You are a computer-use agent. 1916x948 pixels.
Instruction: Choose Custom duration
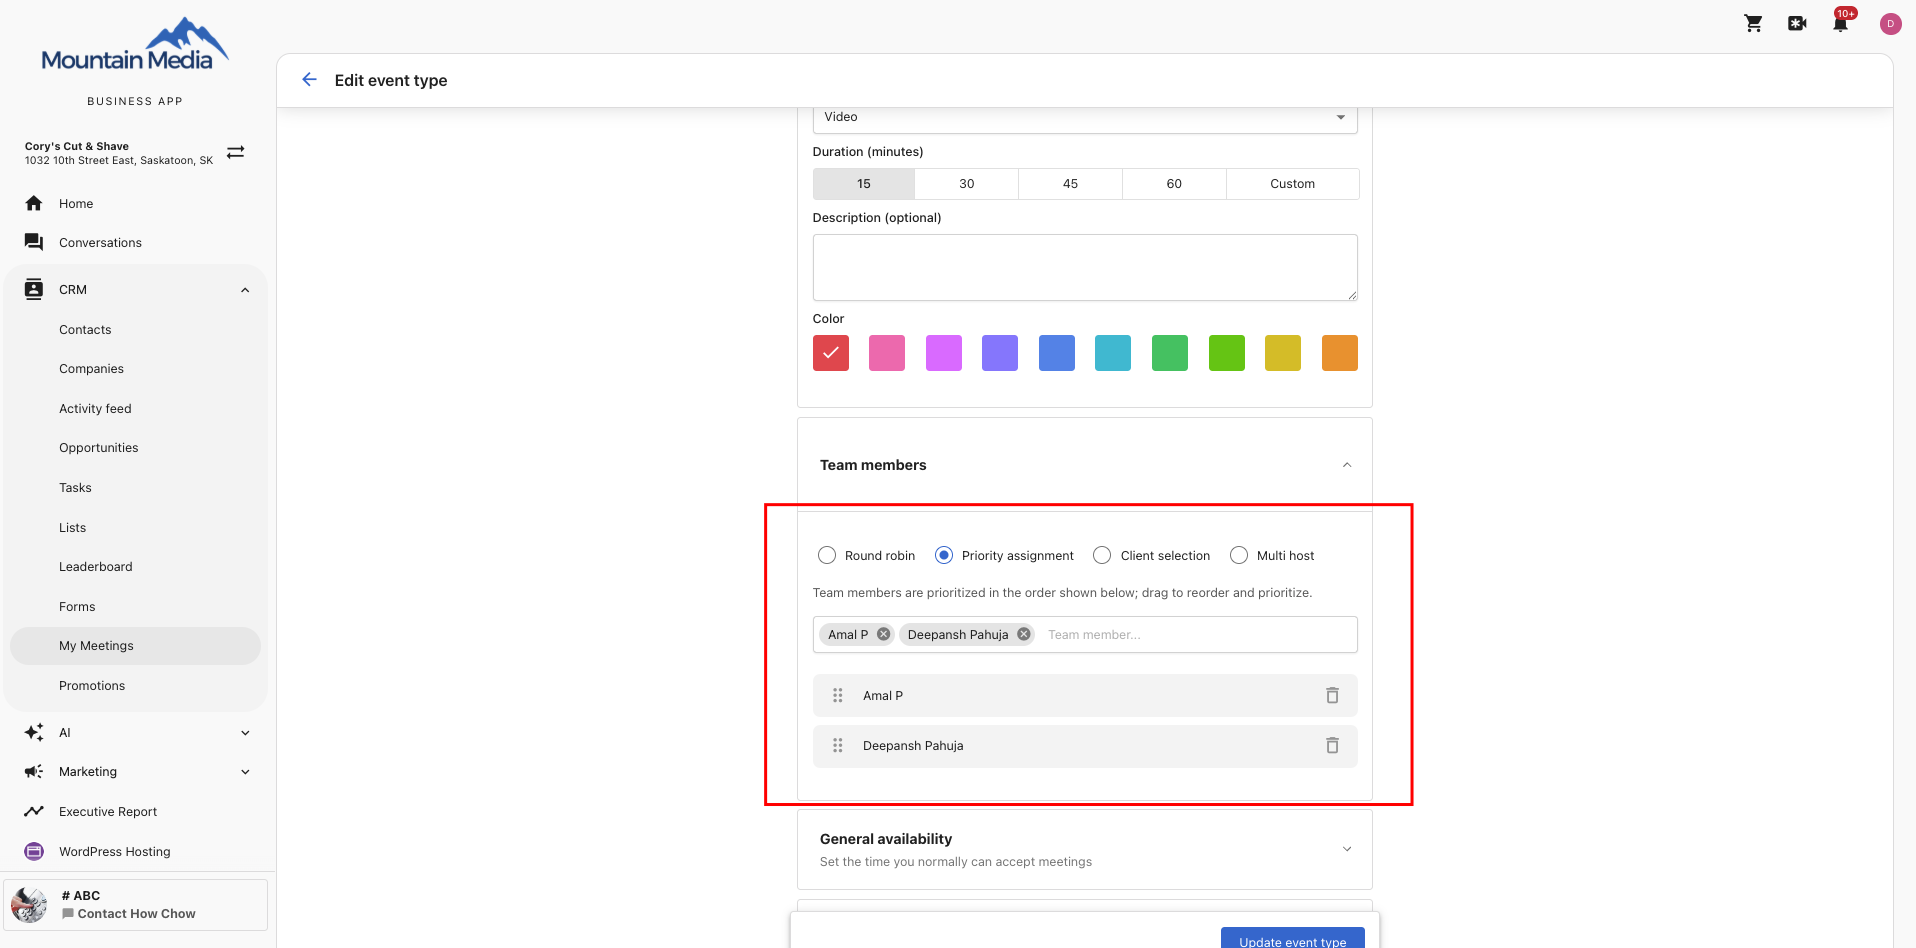click(x=1292, y=184)
